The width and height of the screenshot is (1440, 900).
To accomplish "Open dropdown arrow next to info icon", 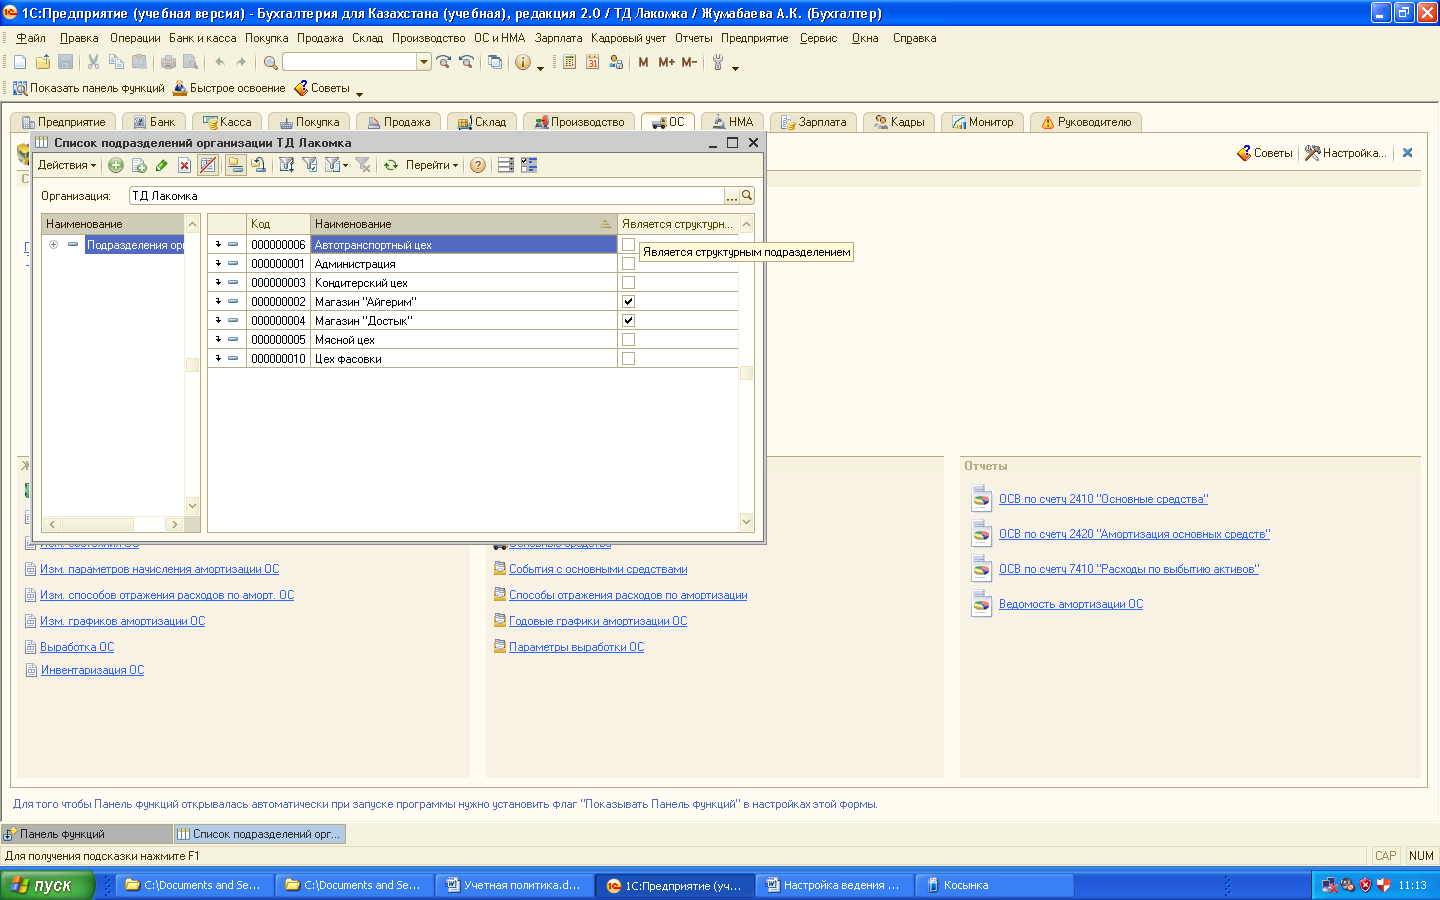I will [x=540, y=68].
